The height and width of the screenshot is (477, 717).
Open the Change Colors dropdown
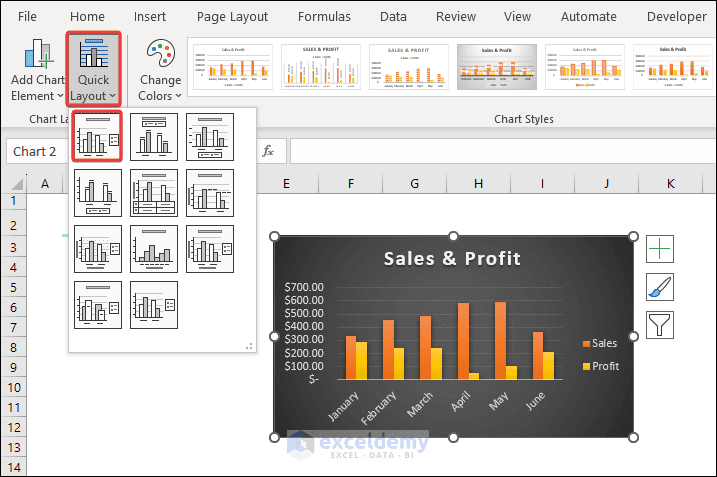click(160, 70)
